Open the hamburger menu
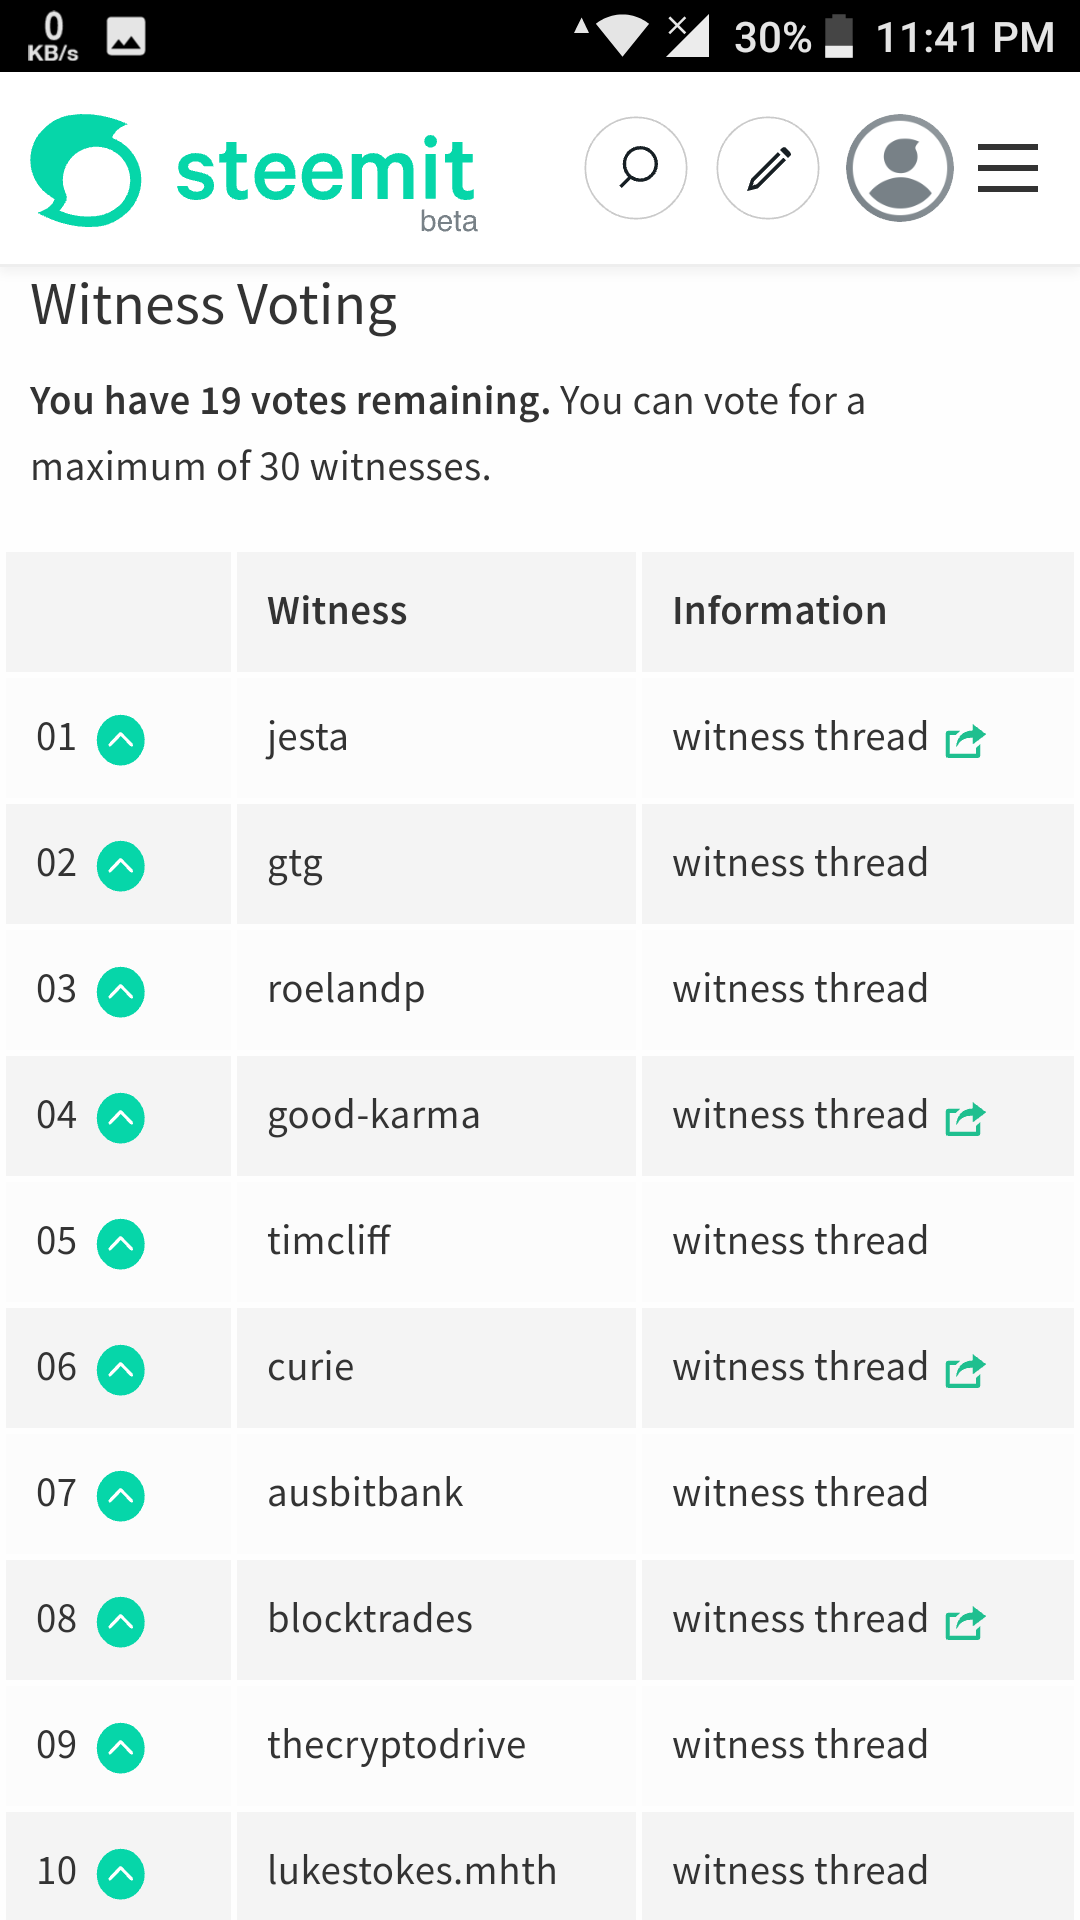The image size is (1080, 1920). (1007, 168)
